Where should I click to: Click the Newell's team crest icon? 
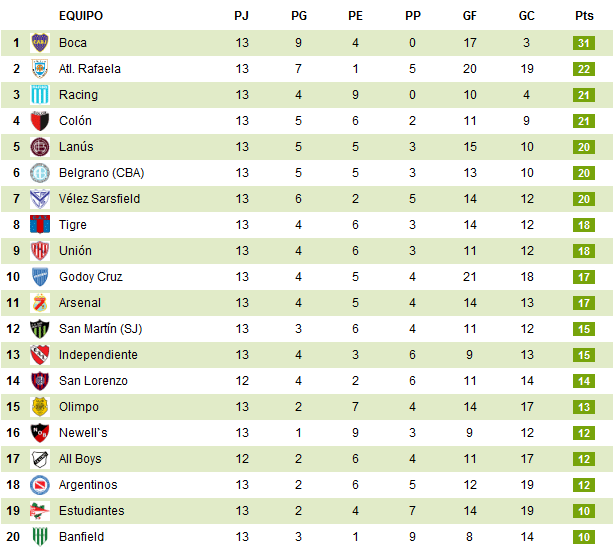(40, 433)
